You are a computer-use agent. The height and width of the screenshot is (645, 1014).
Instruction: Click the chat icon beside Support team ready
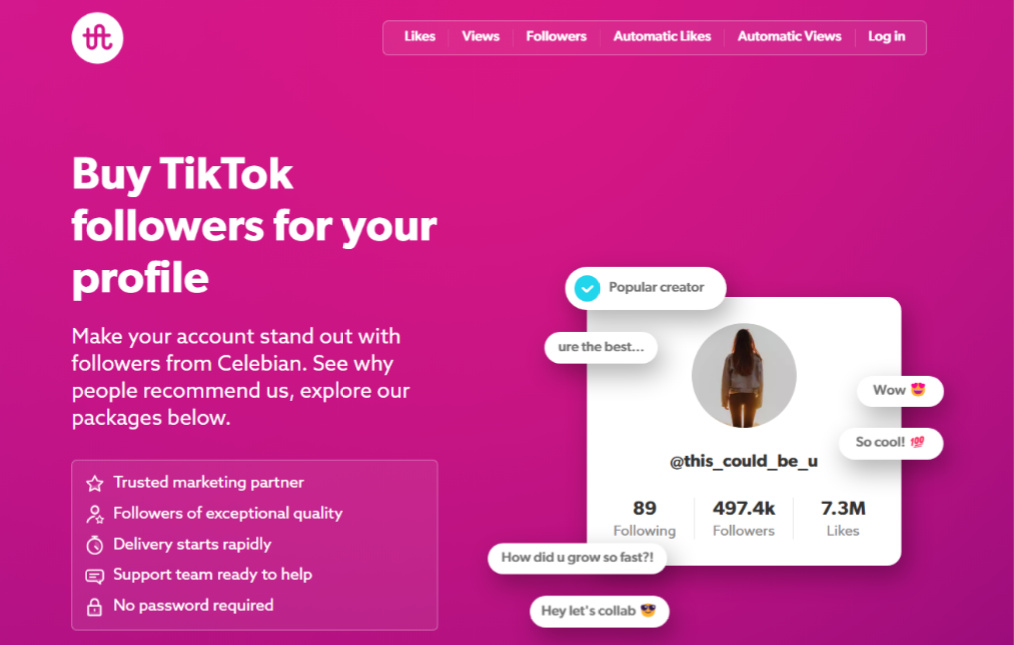[x=95, y=576]
